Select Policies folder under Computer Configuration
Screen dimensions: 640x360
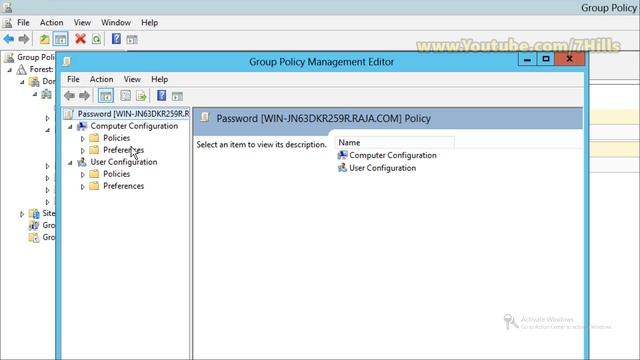[x=116, y=138]
